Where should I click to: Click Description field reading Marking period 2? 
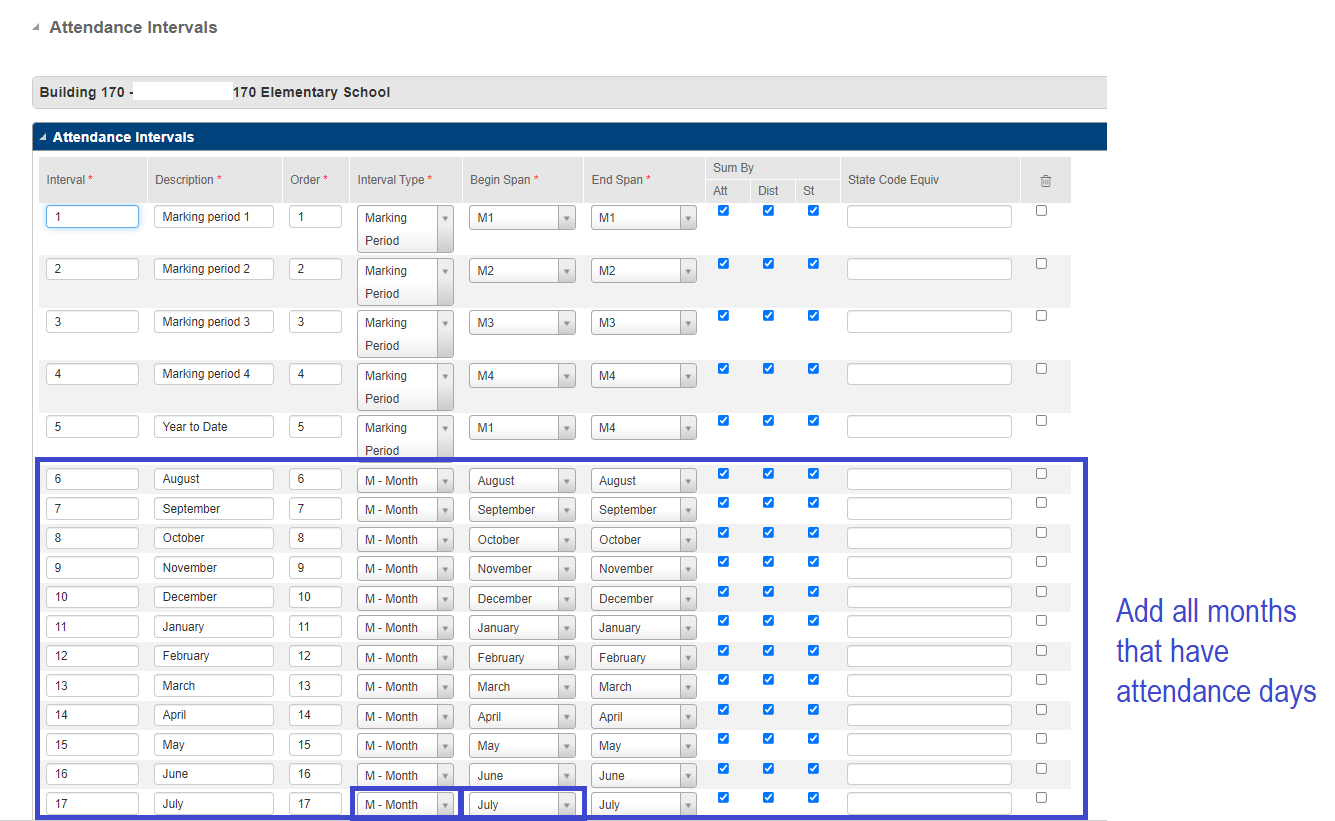(213, 269)
